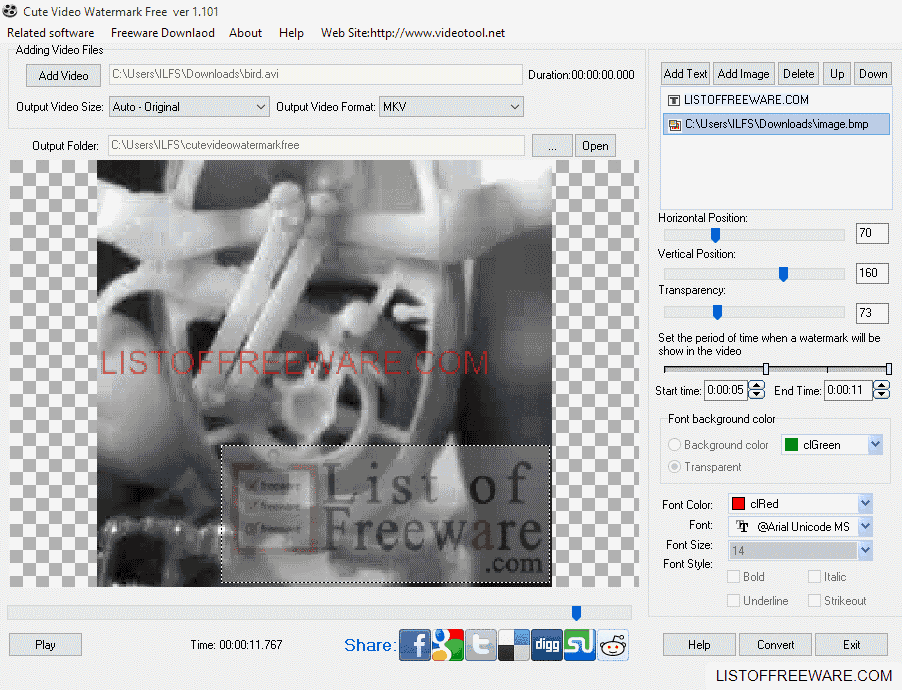Click the Help button next to Convert

[699, 645]
